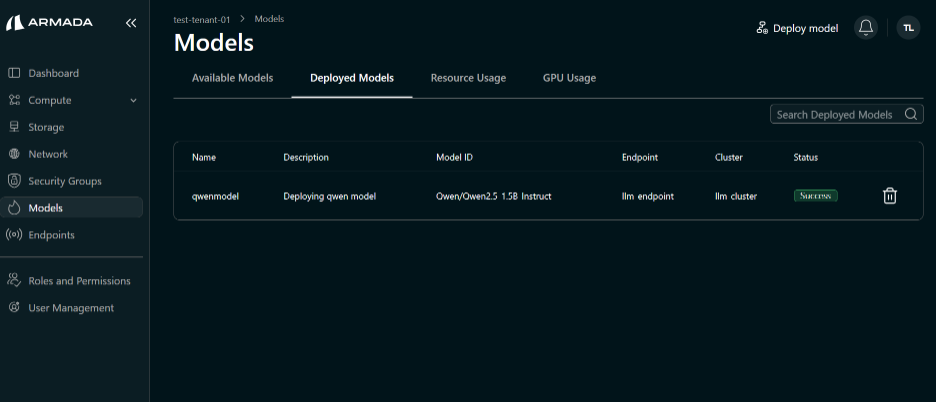Collapse the sidebar with the double-chevron icon

[131, 23]
